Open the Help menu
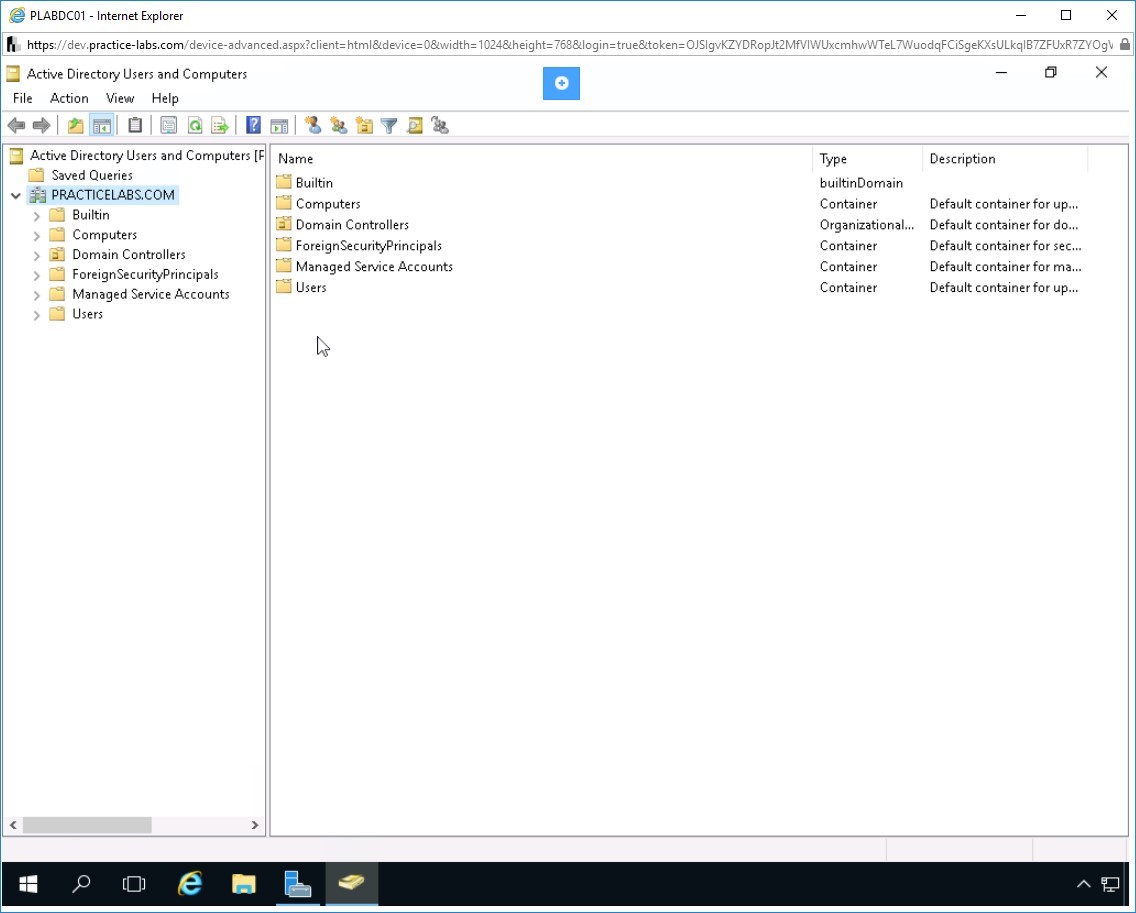Screen dimensions: 1136x913 [x=164, y=98]
